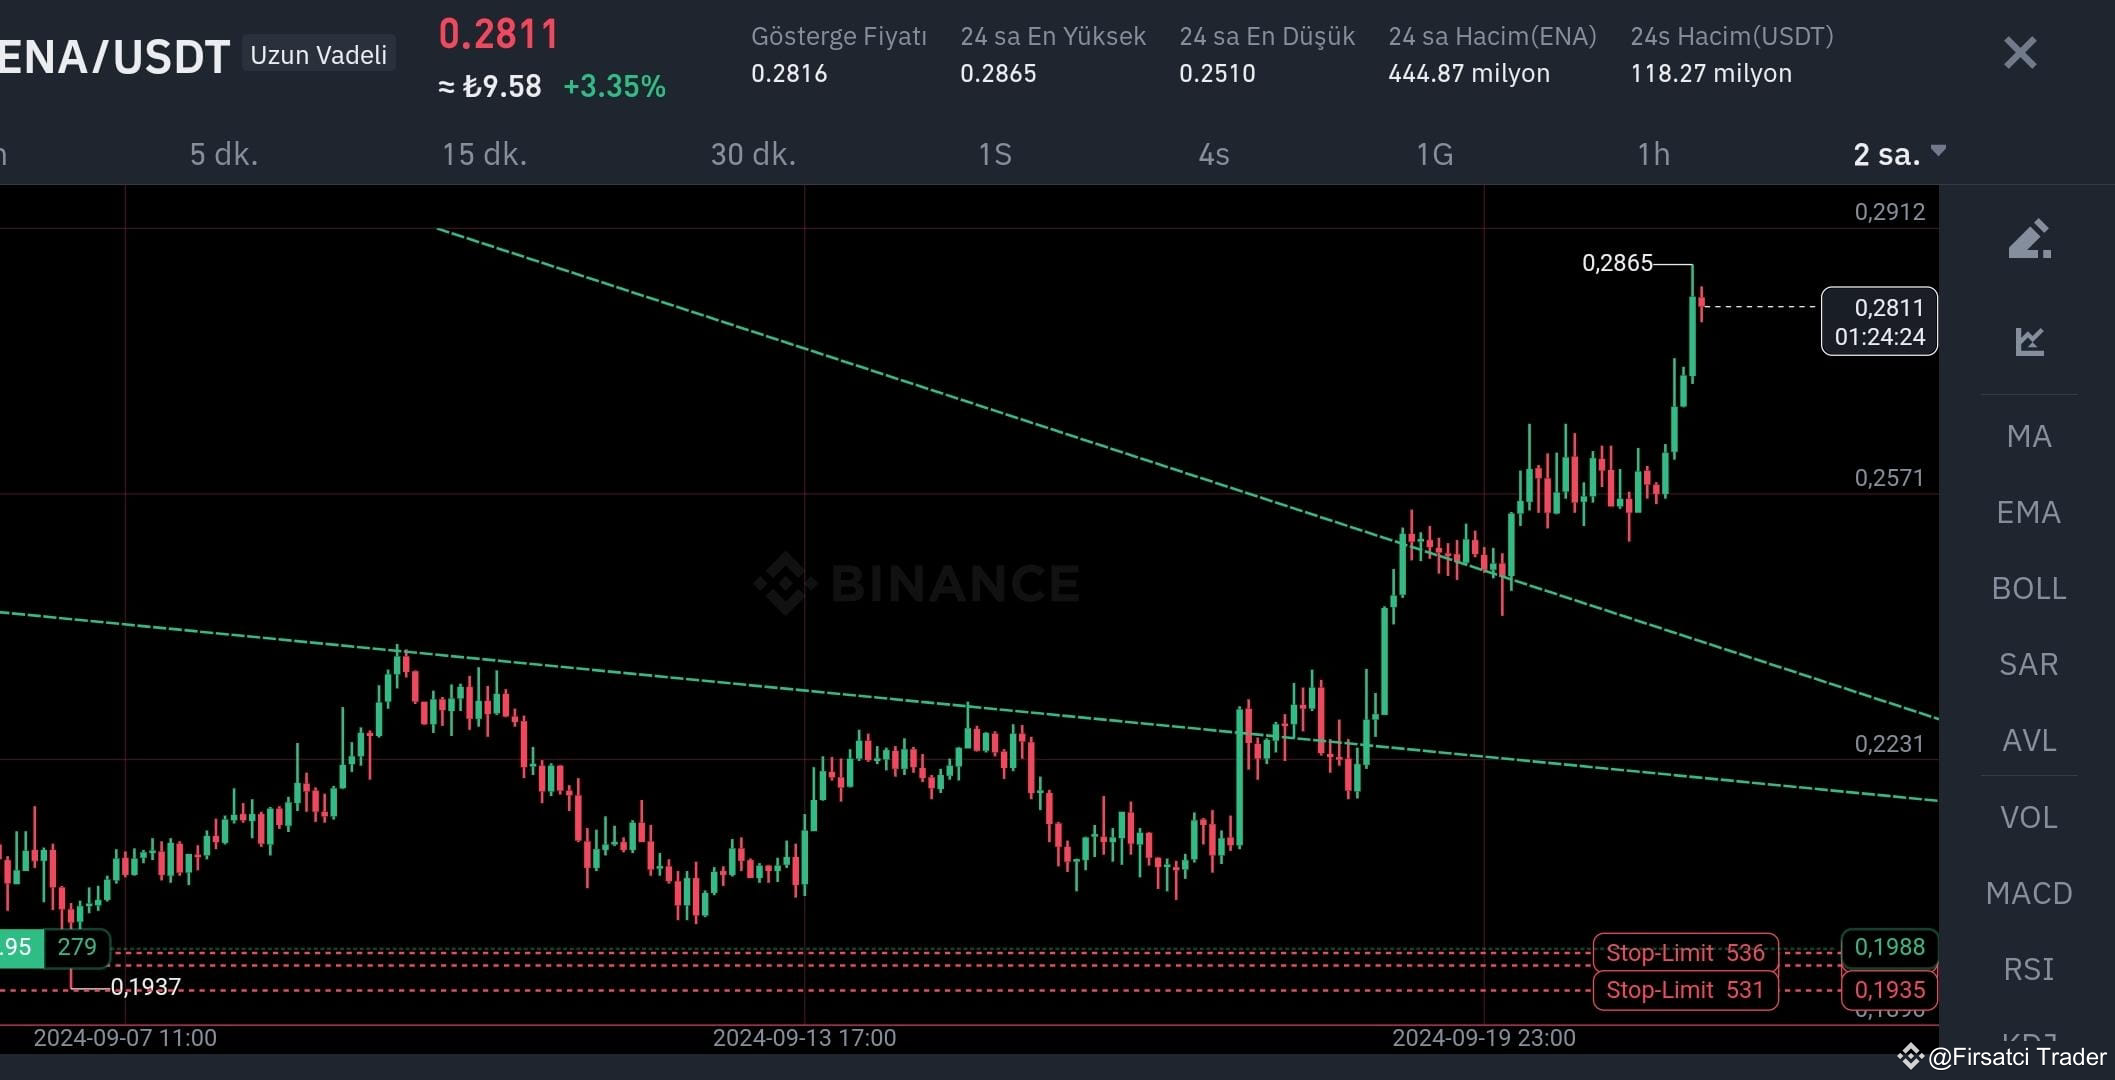Tap the ENA/USDT pair title

tap(114, 56)
